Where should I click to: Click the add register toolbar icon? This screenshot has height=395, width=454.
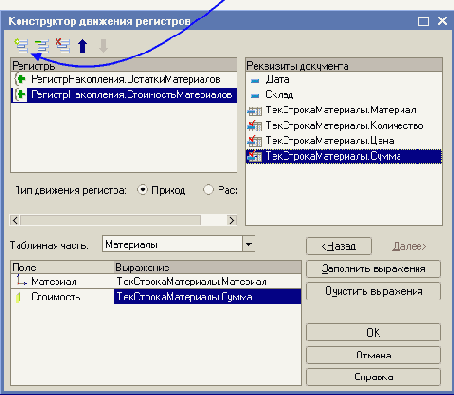click(x=22, y=46)
